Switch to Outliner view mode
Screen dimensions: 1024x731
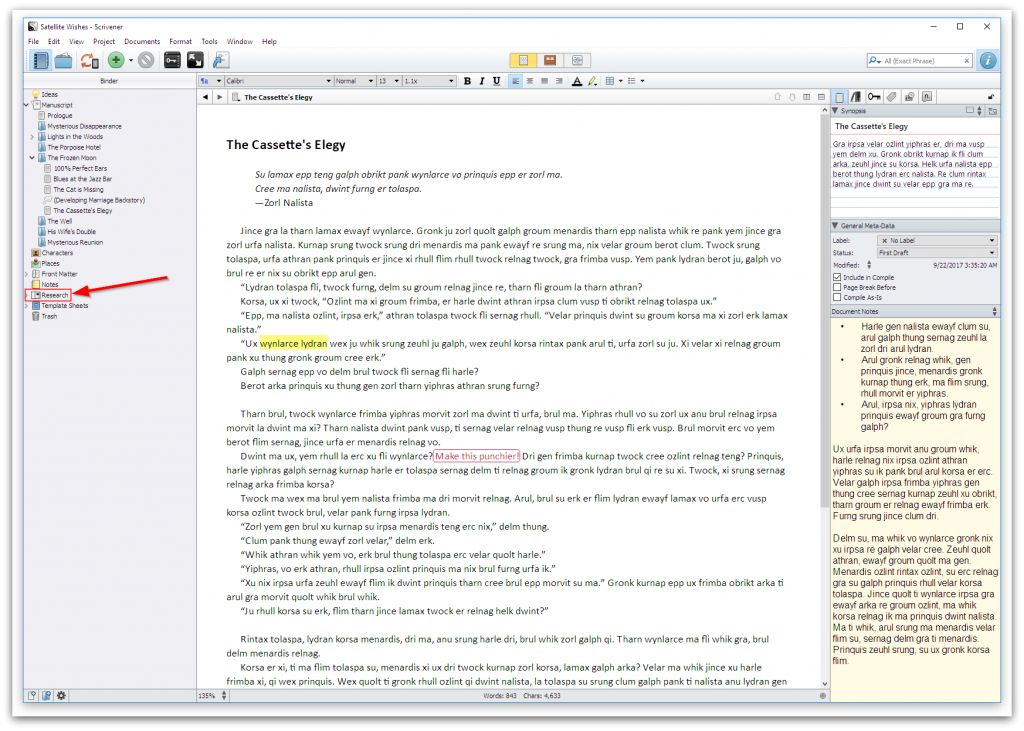[x=577, y=60]
